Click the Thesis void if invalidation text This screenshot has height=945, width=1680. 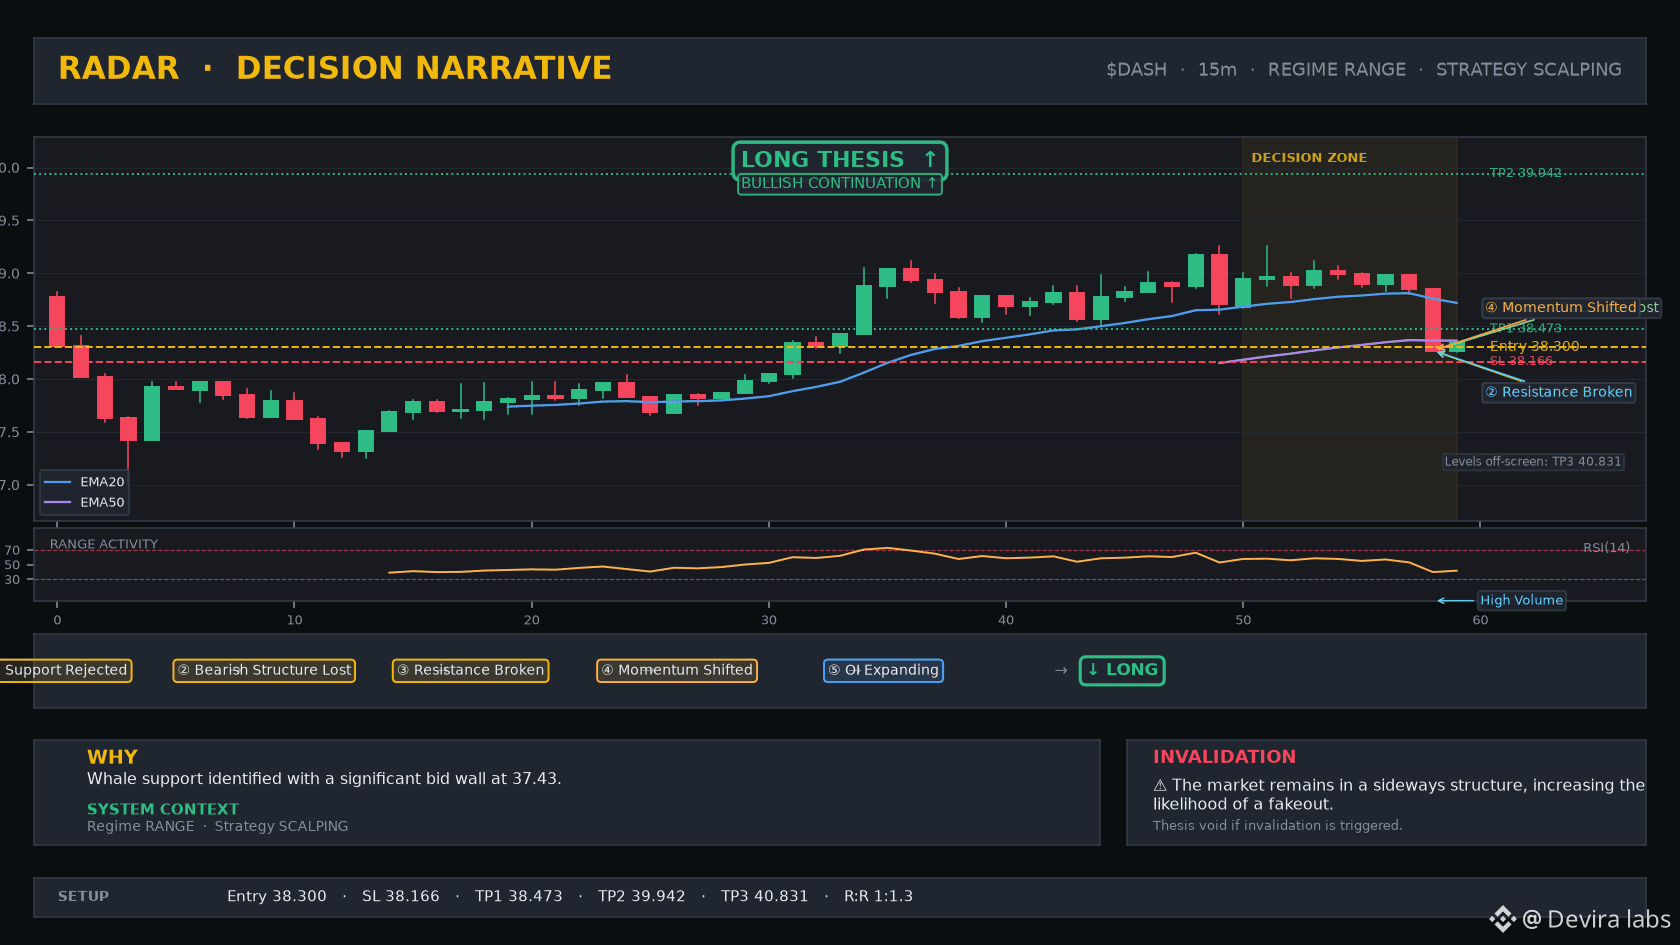pos(1277,825)
